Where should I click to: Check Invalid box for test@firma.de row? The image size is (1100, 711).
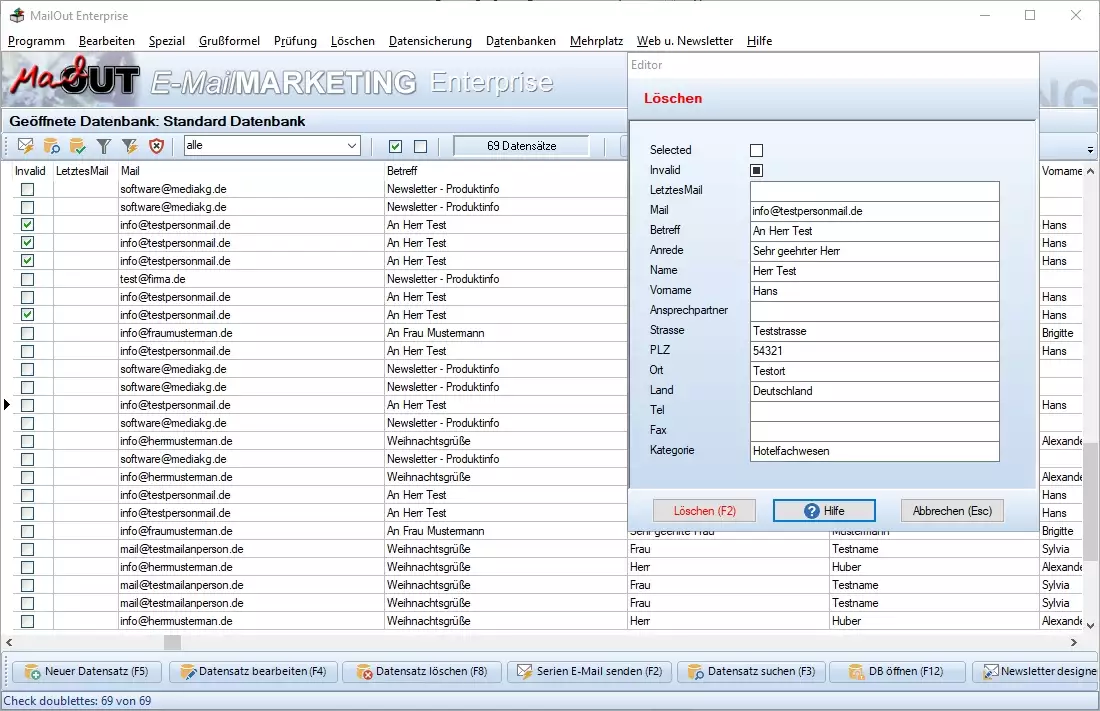[27, 279]
